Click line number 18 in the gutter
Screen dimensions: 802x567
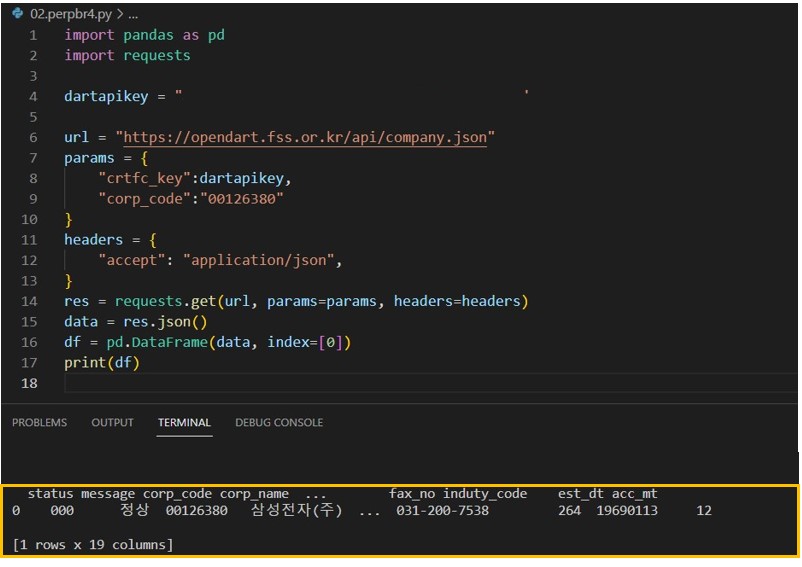tap(29, 383)
